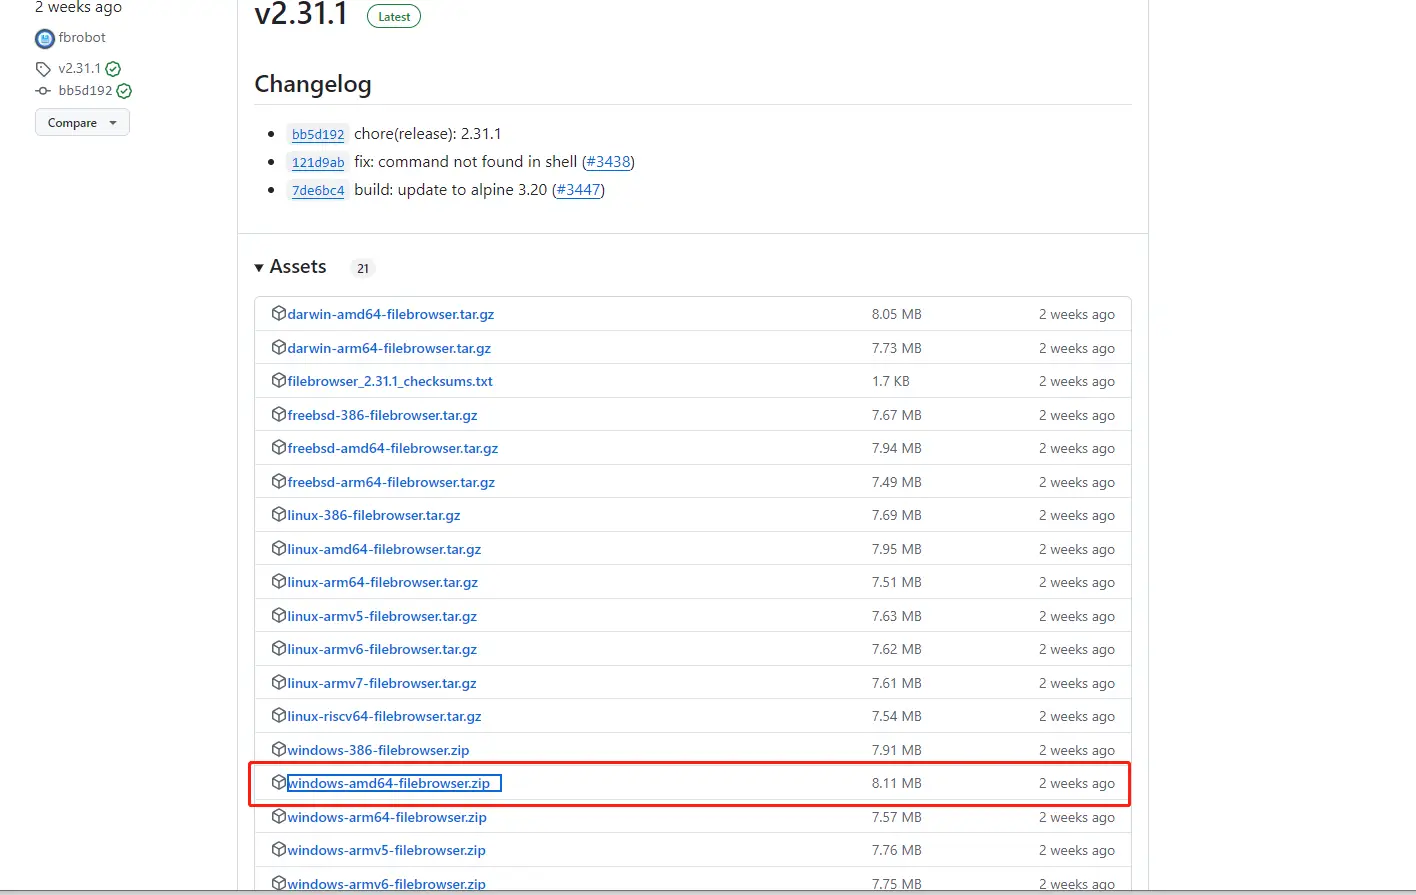Collapse the Assets section
The width and height of the screenshot is (1416, 895).
259,267
